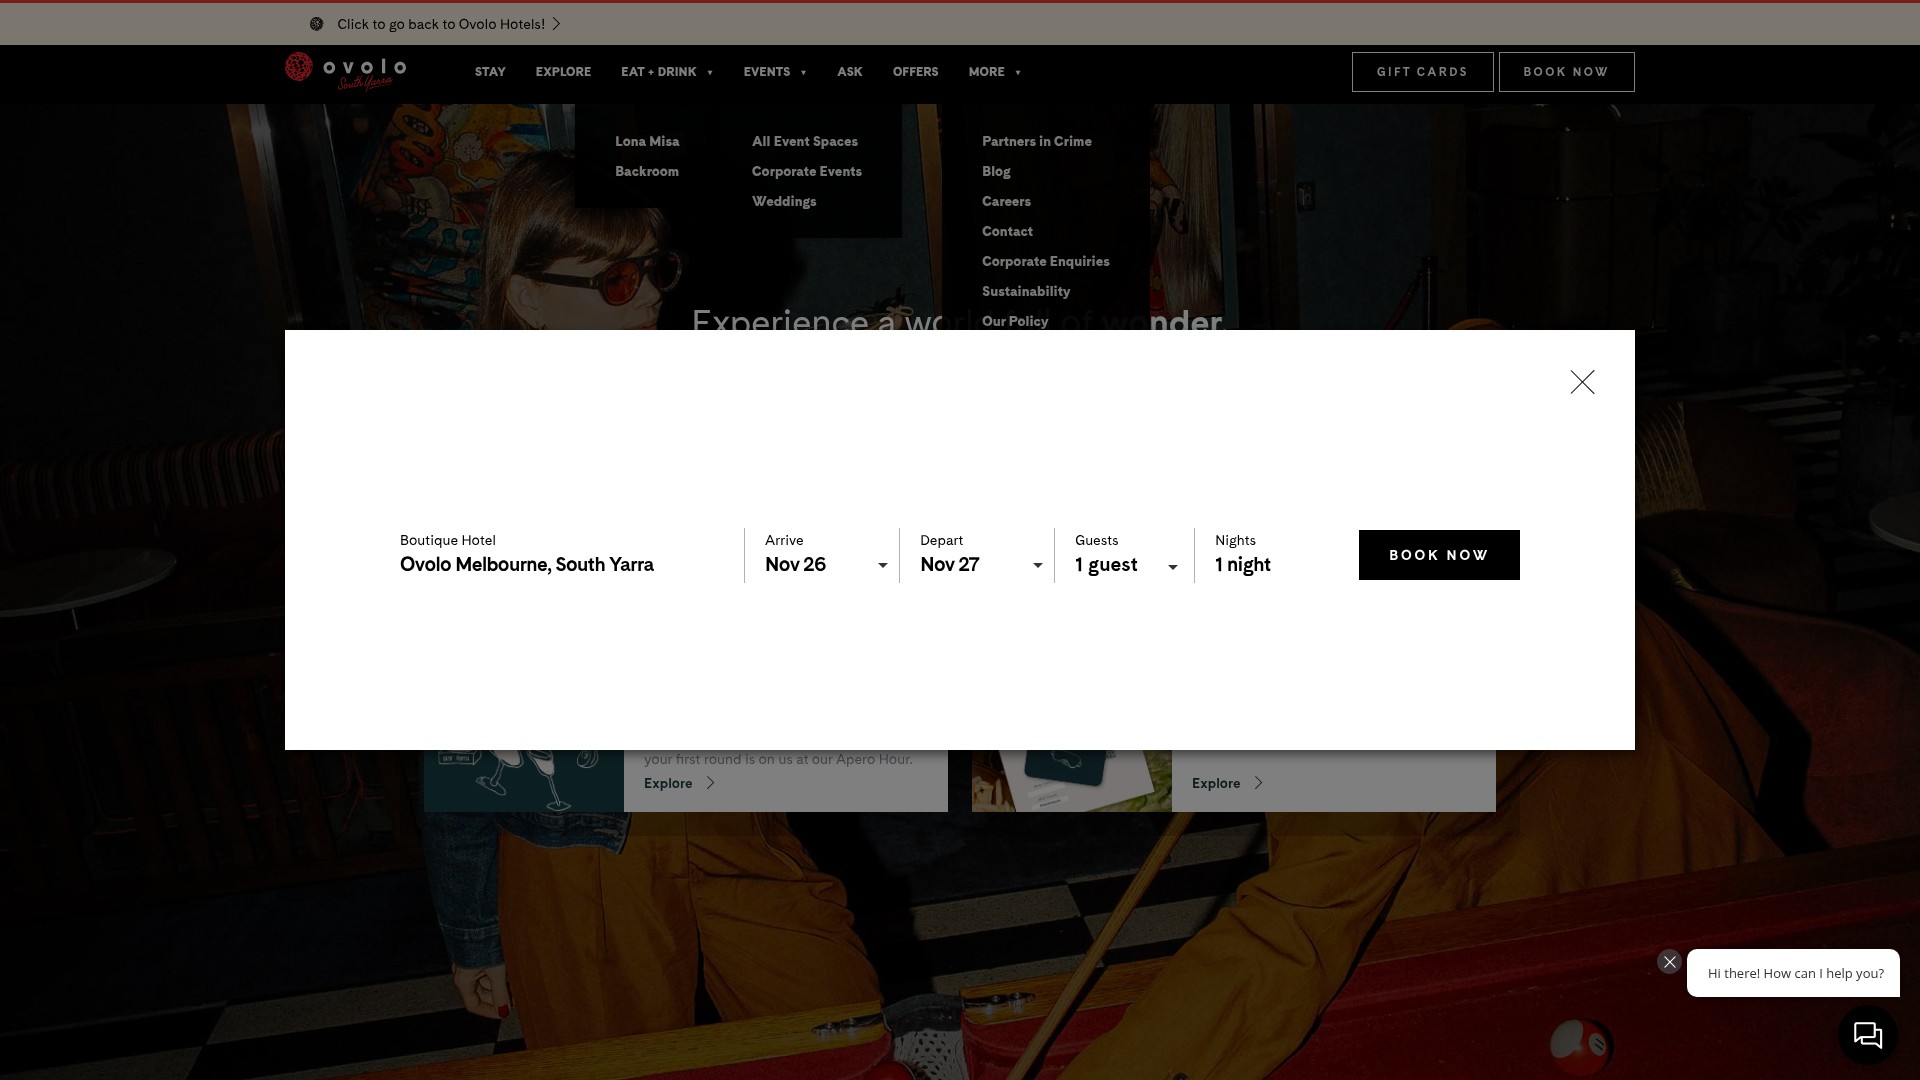
Task: Open the Offers menu item
Action: (x=915, y=72)
